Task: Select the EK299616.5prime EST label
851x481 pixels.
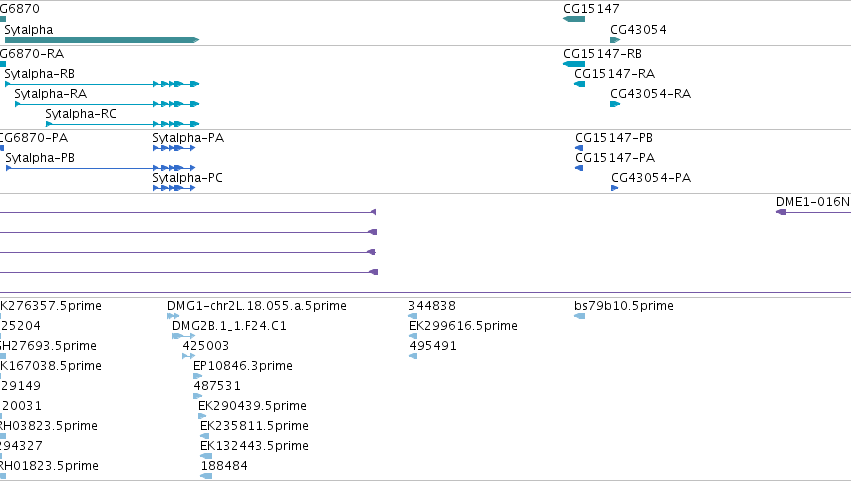Action: click(x=463, y=326)
